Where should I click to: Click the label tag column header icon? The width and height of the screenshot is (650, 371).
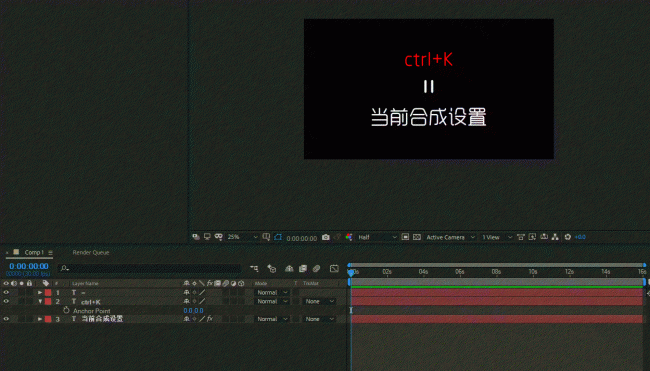point(46,284)
